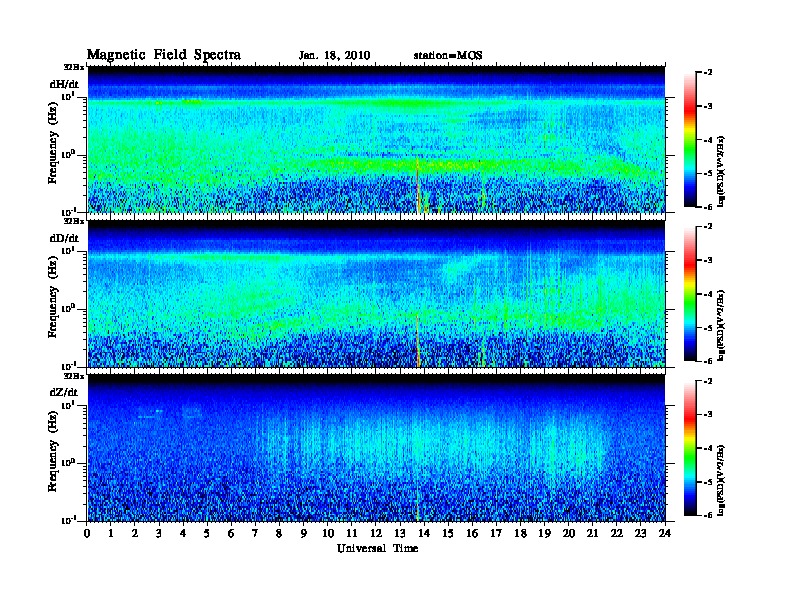This screenshot has height=612, width=792.
Task: Click the color bar beside the dZ/dt panel
Action: coord(690,448)
